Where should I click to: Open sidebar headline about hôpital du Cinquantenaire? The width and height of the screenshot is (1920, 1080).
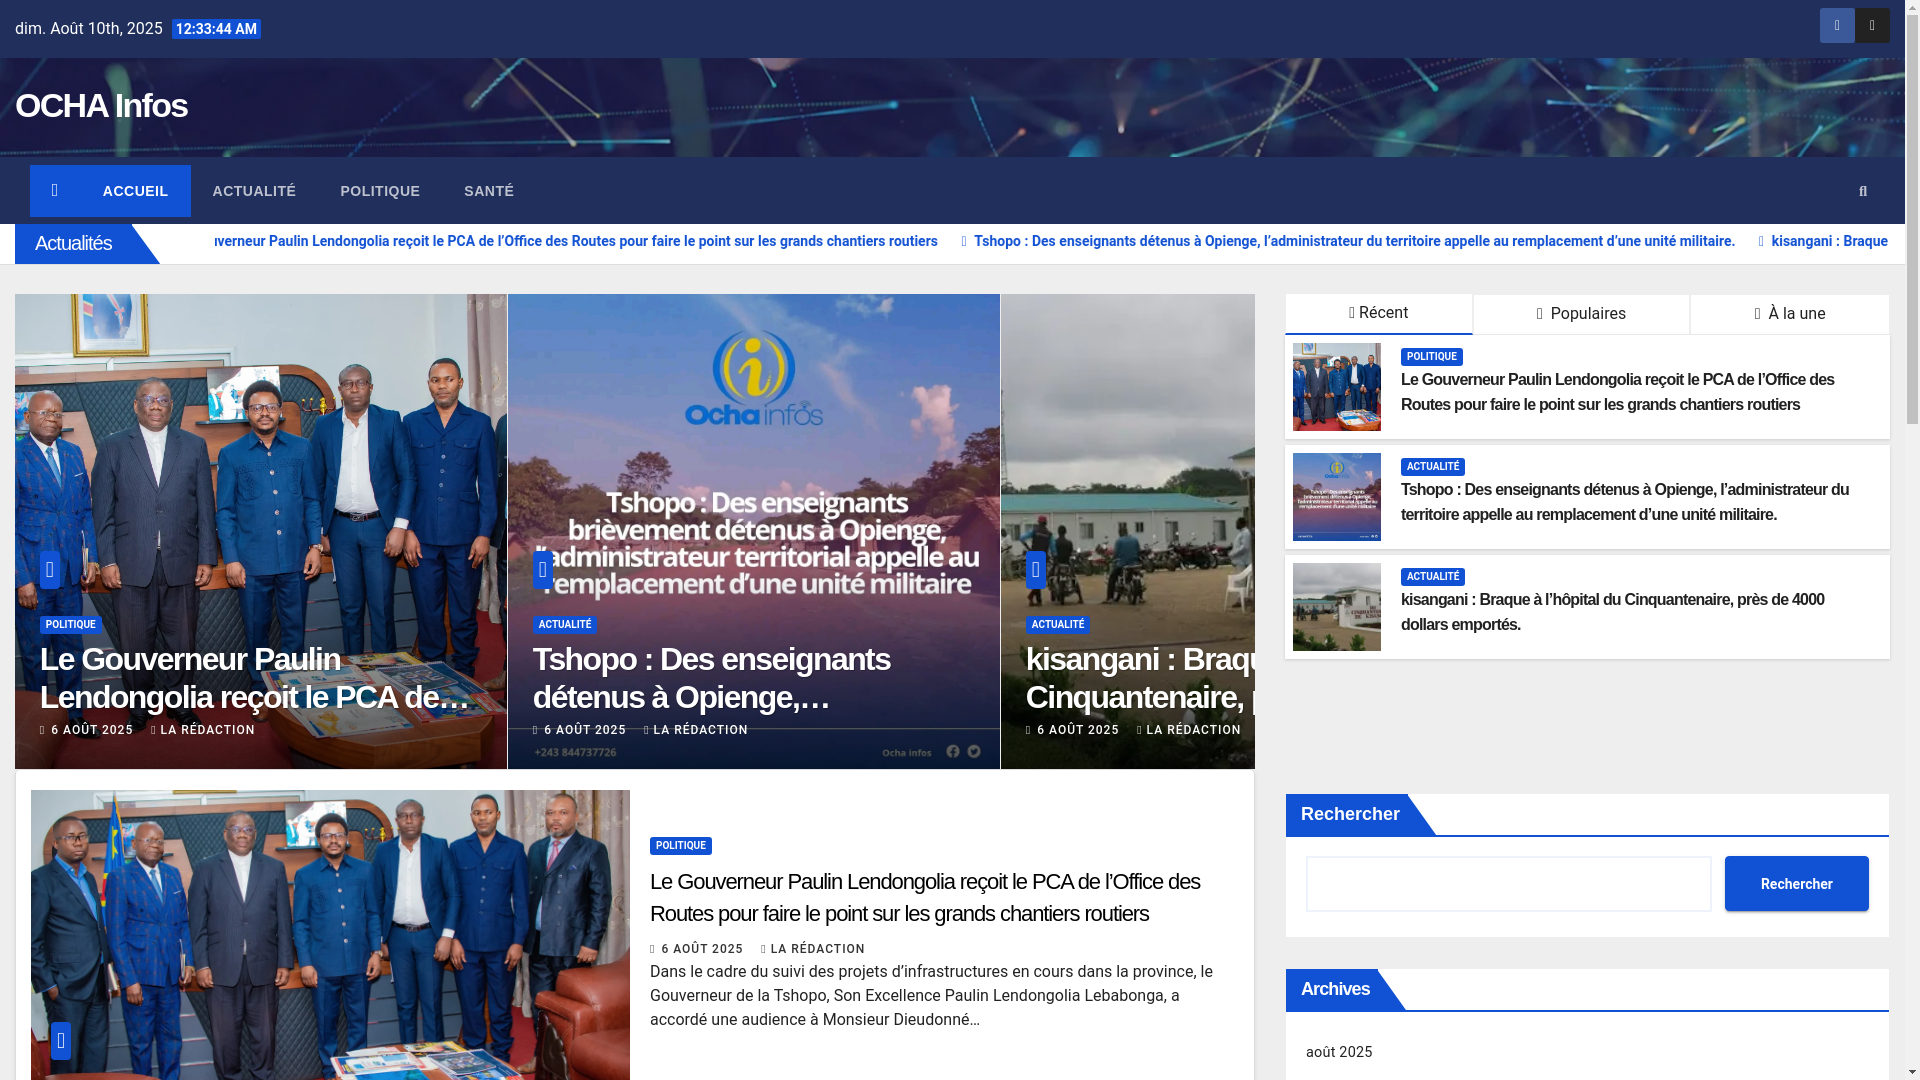pos(1612,612)
